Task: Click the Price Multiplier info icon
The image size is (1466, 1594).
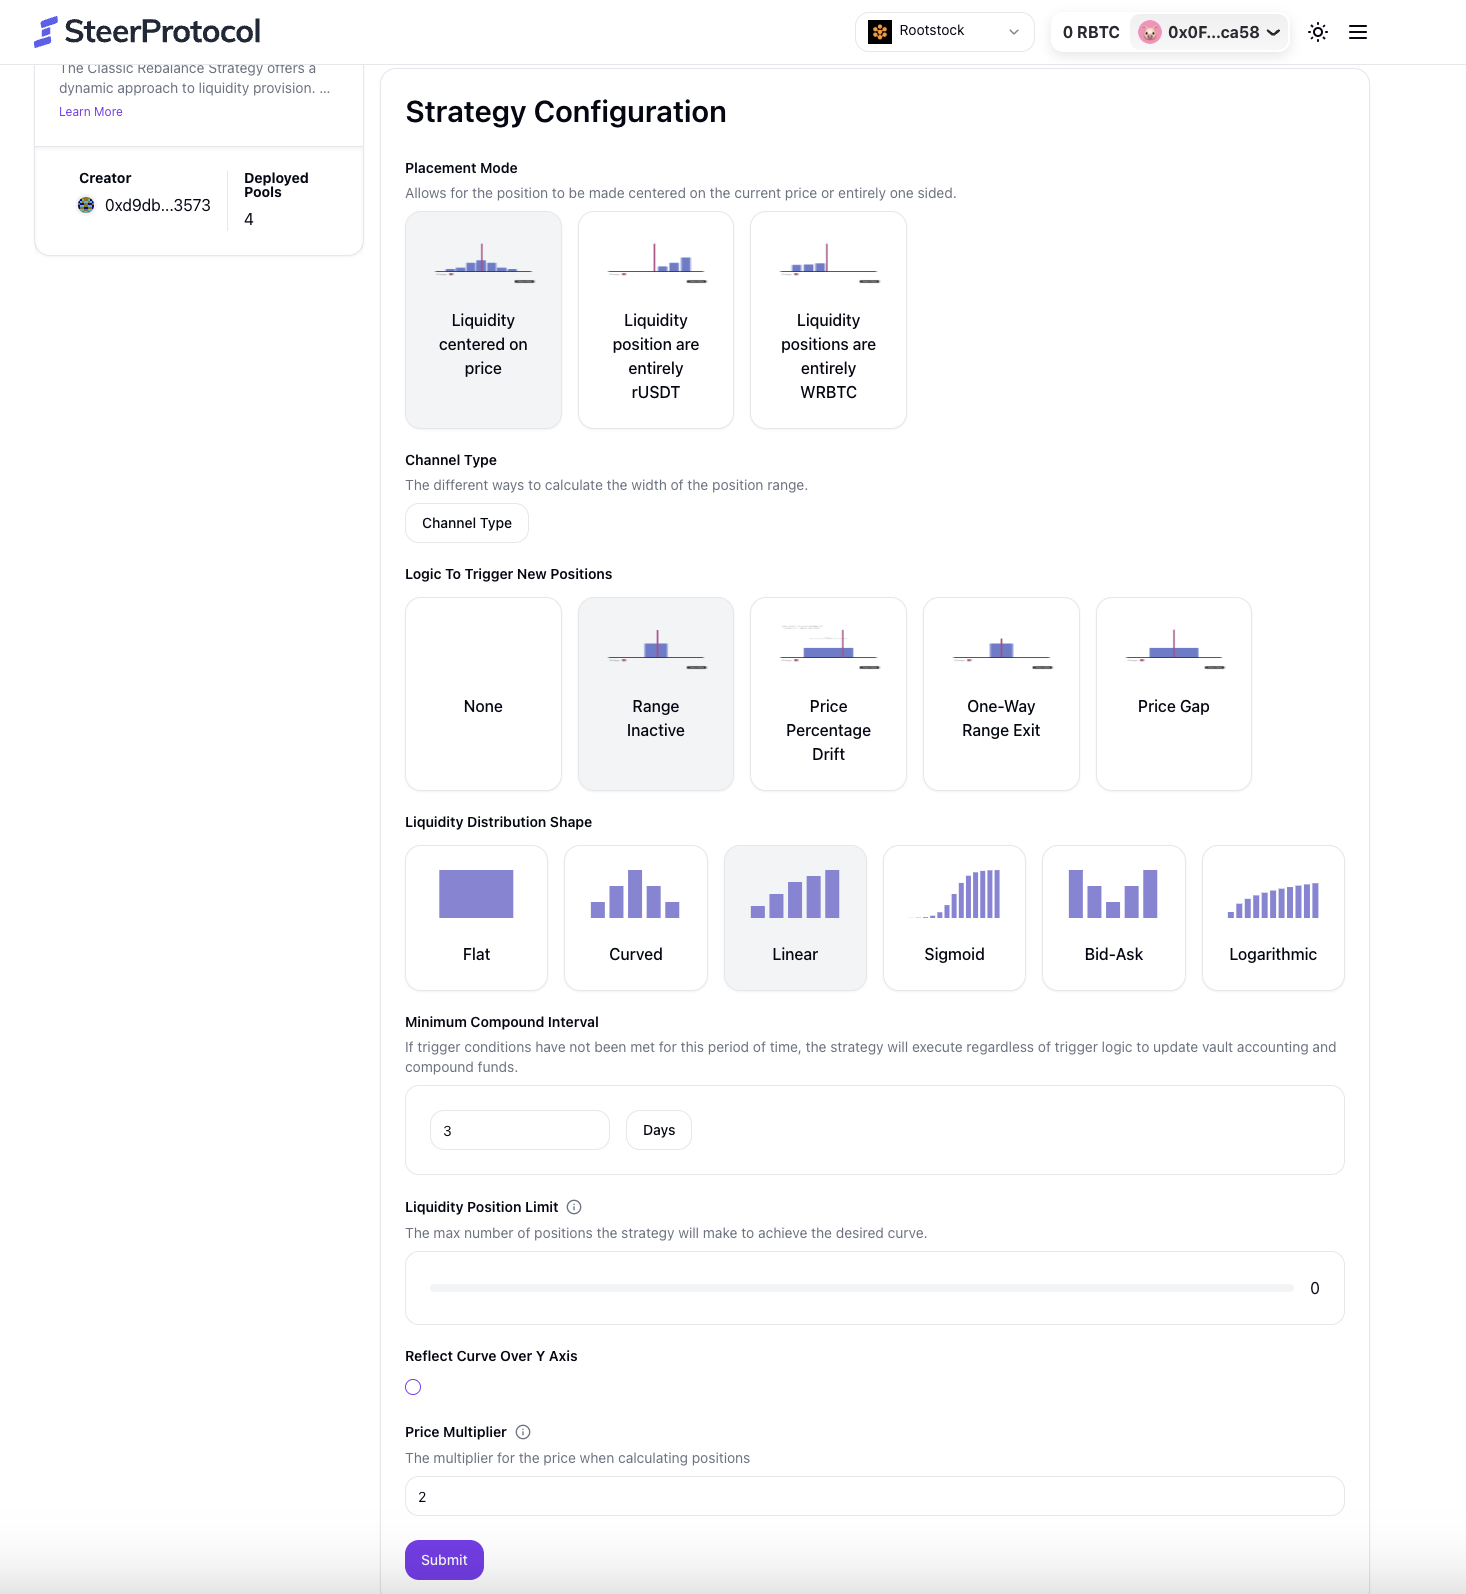Action: [523, 1432]
